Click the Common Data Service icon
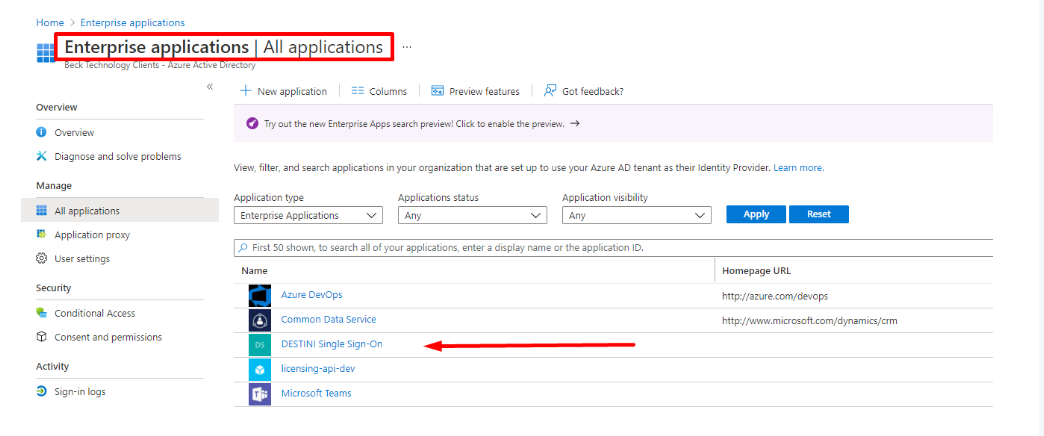 (x=260, y=320)
